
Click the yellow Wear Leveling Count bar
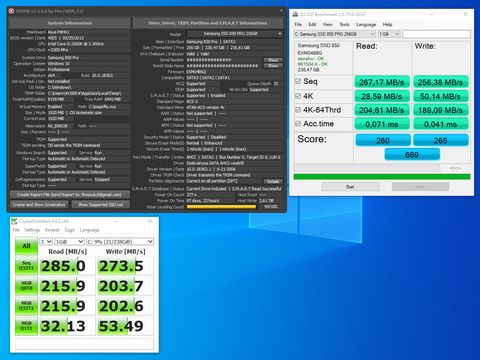click(221, 207)
